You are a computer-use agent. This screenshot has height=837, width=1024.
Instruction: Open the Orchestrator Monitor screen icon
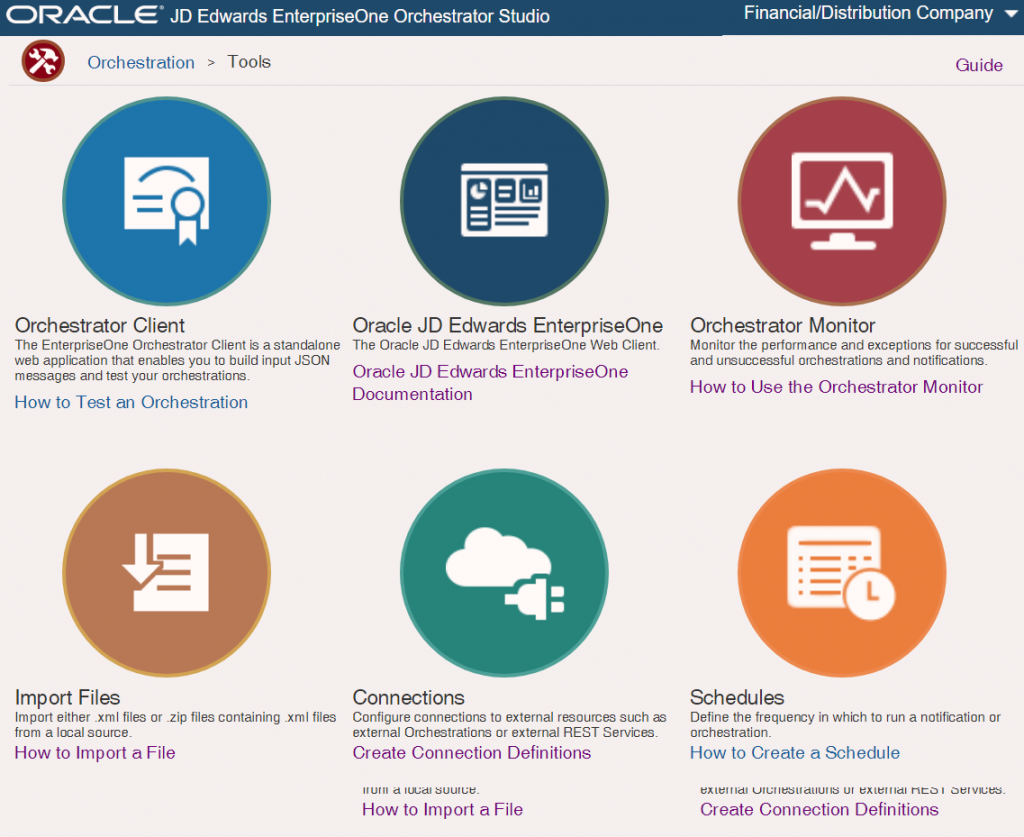[841, 200]
